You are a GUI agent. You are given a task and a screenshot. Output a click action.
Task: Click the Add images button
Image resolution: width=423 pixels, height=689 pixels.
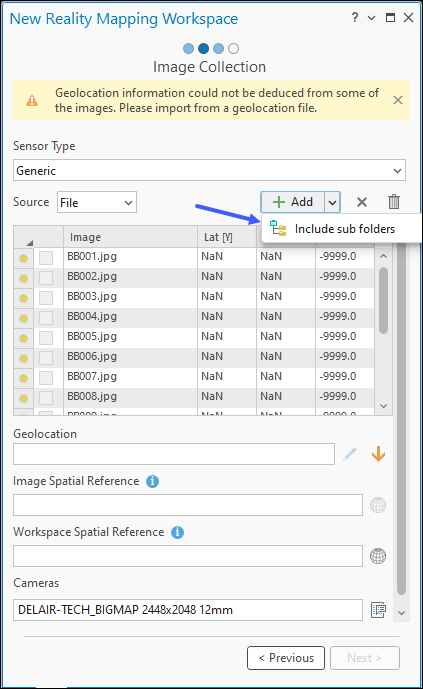click(x=293, y=202)
